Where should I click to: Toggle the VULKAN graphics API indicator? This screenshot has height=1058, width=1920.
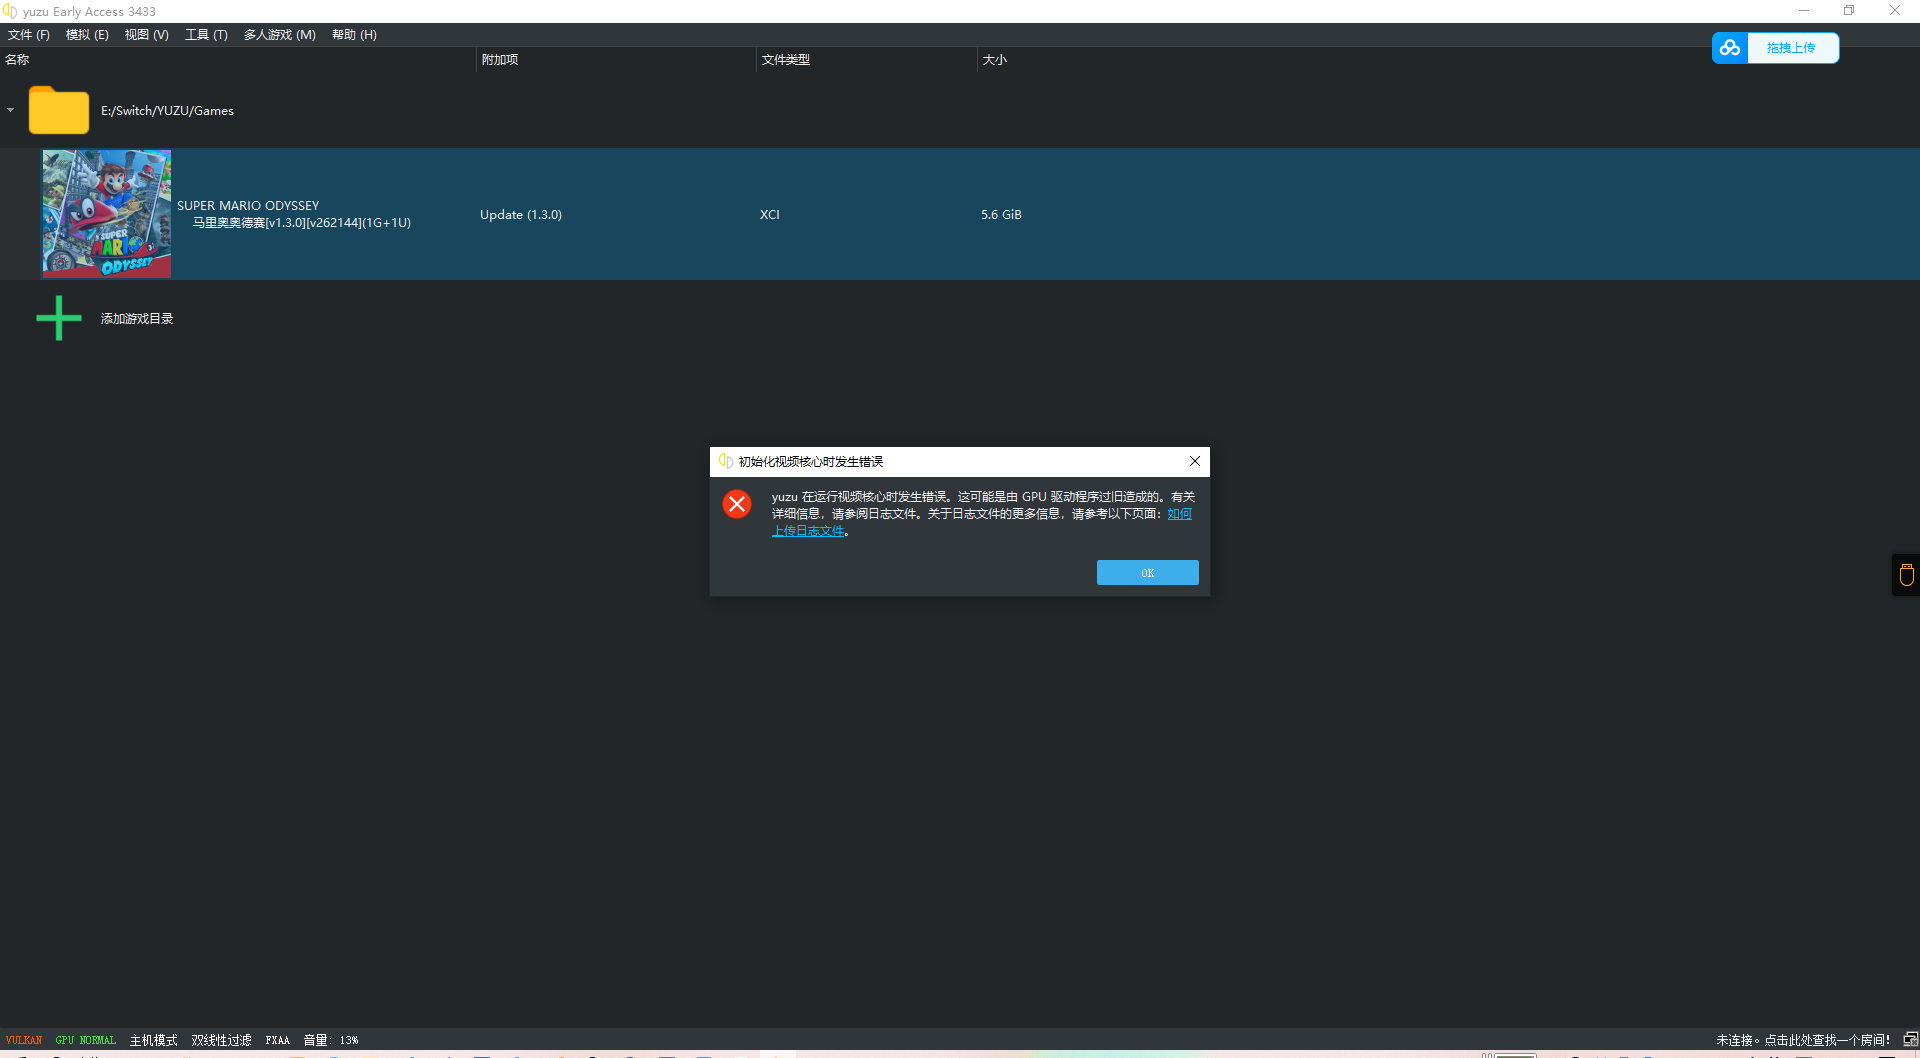24,1040
